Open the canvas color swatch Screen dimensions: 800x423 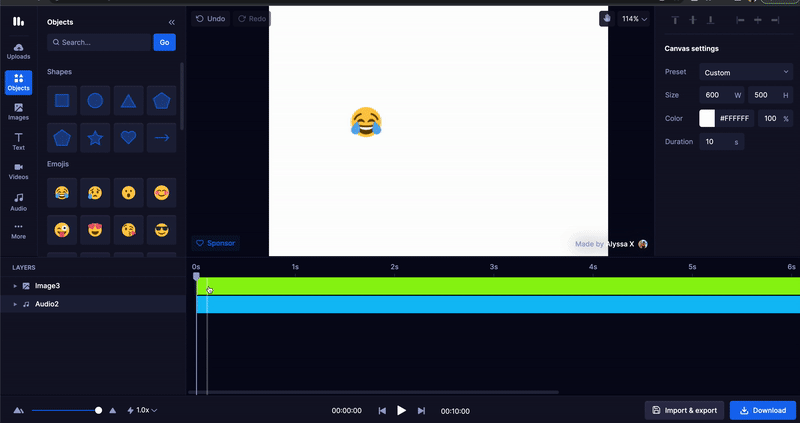click(x=707, y=118)
